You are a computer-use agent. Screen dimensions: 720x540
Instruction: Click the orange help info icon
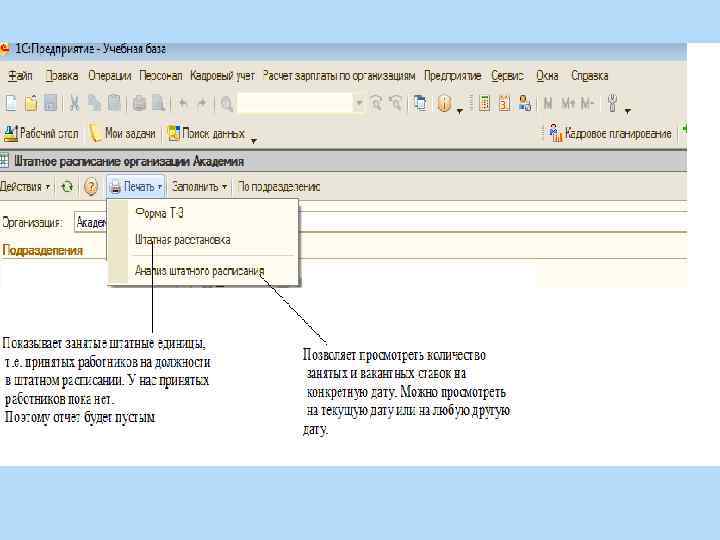click(x=444, y=103)
